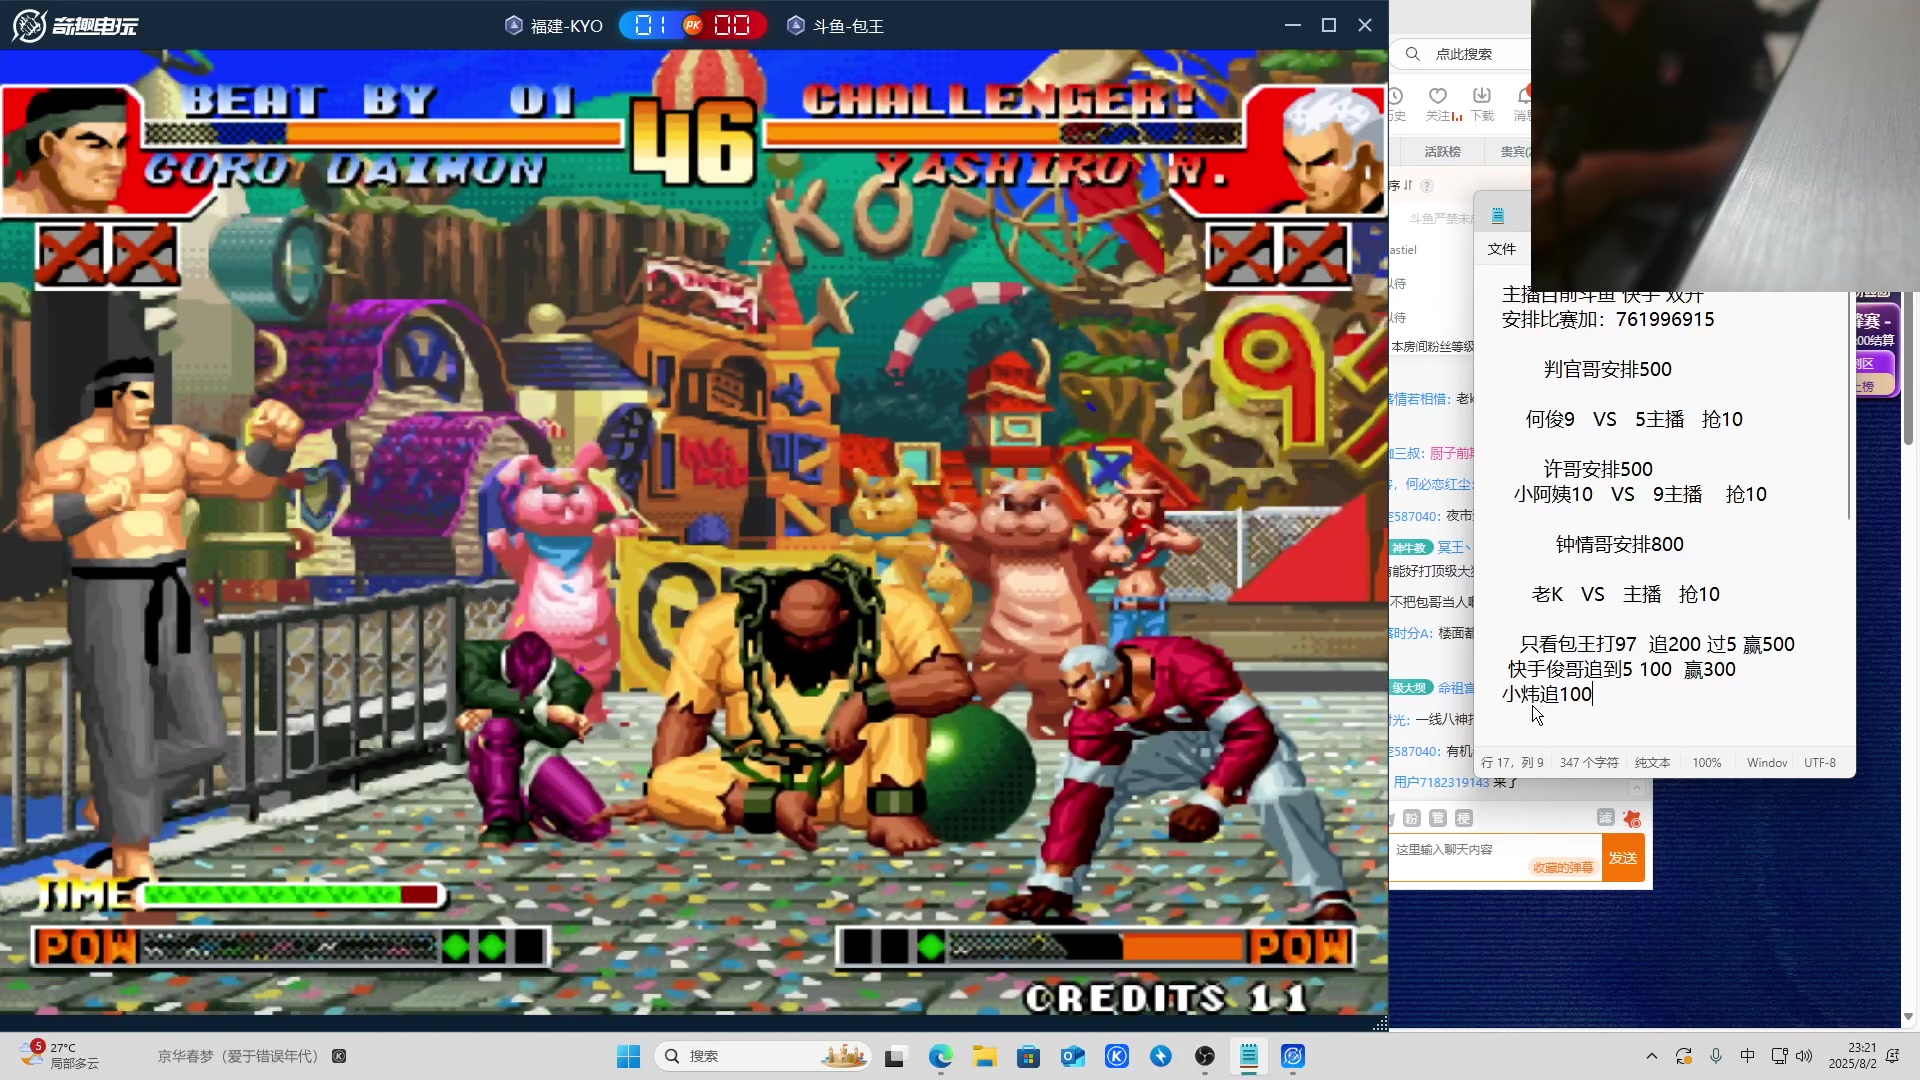Image resolution: width=1920 pixels, height=1080 pixels.
Task: Open Microsoft Edge from the taskbar
Action: click(x=940, y=1056)
